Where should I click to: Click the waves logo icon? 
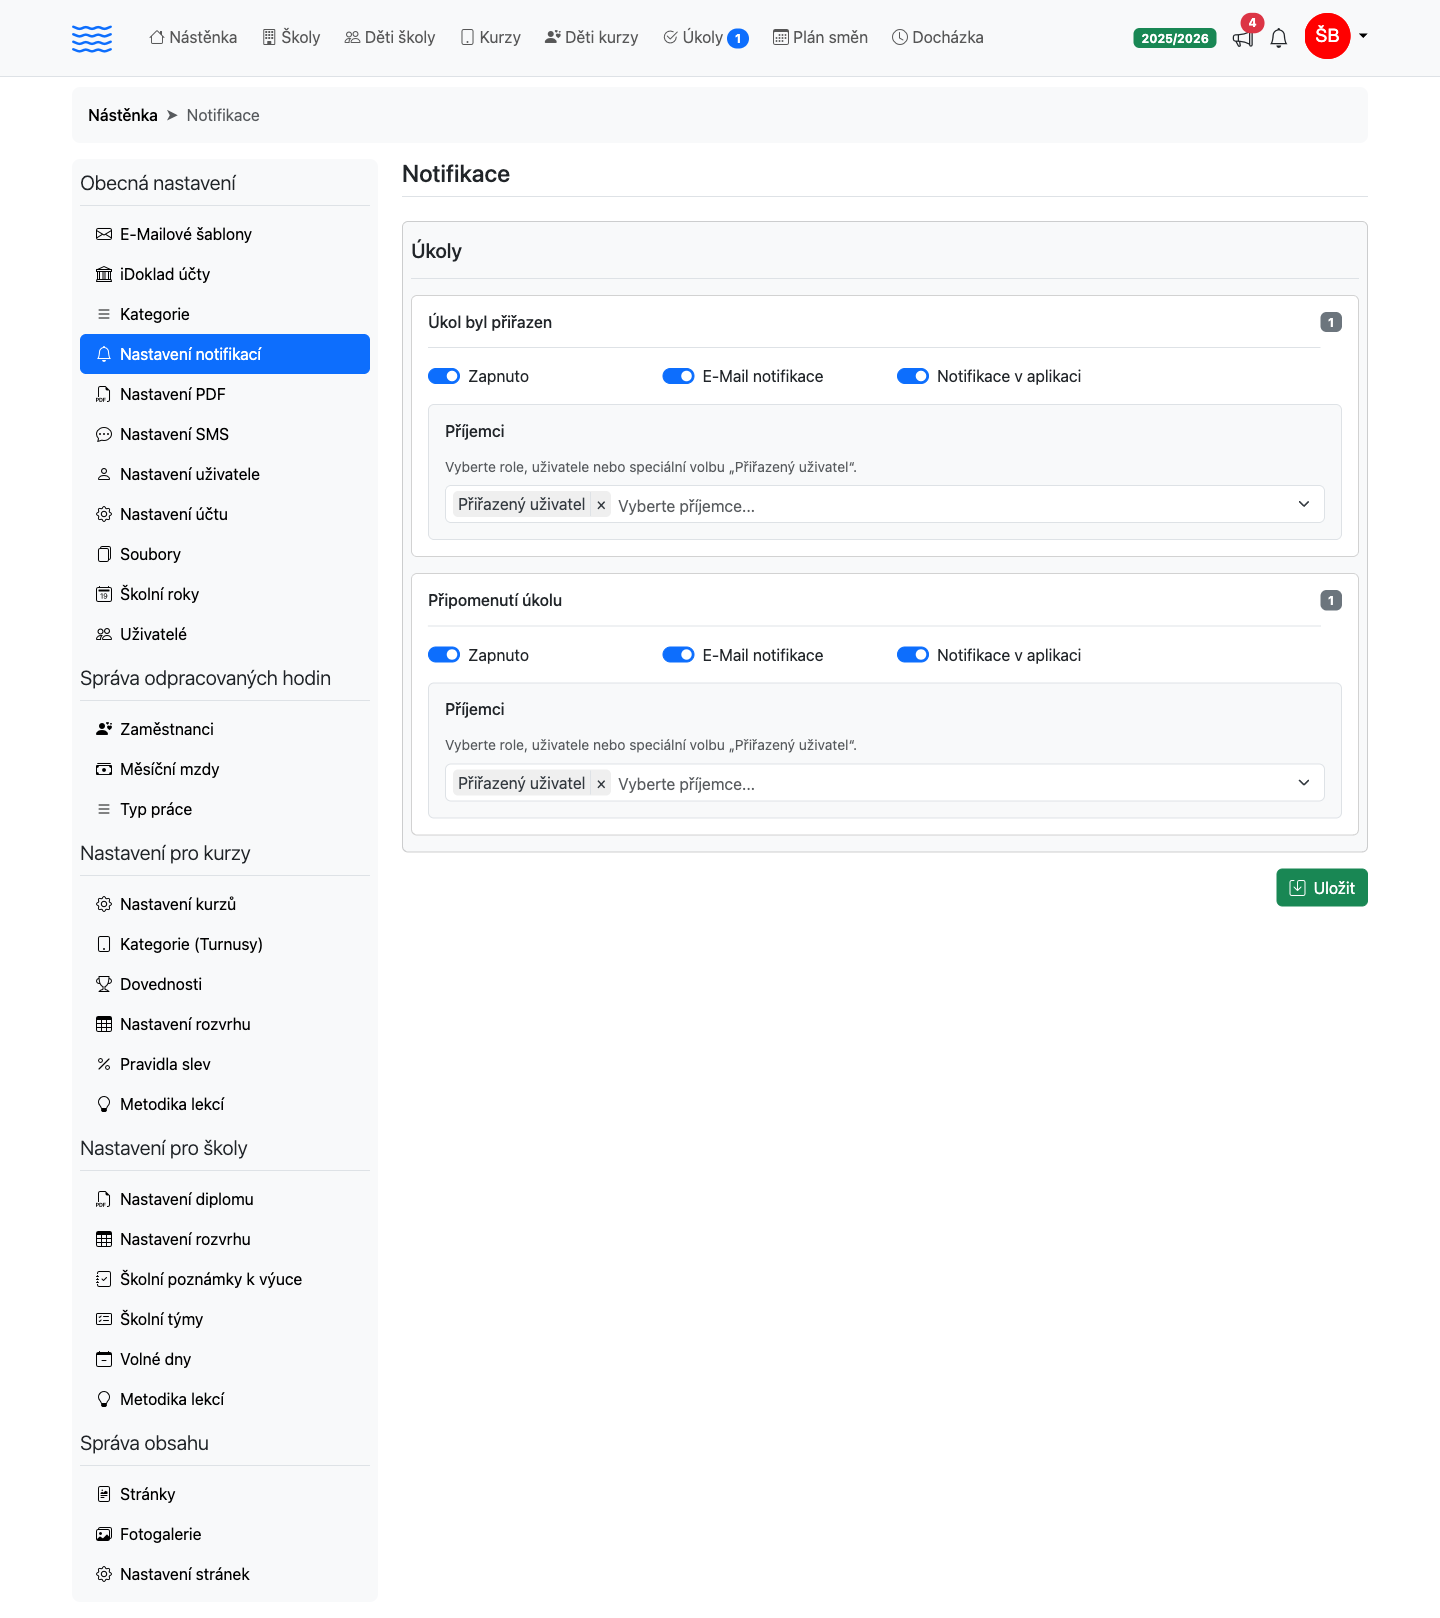tap(92, 38)
